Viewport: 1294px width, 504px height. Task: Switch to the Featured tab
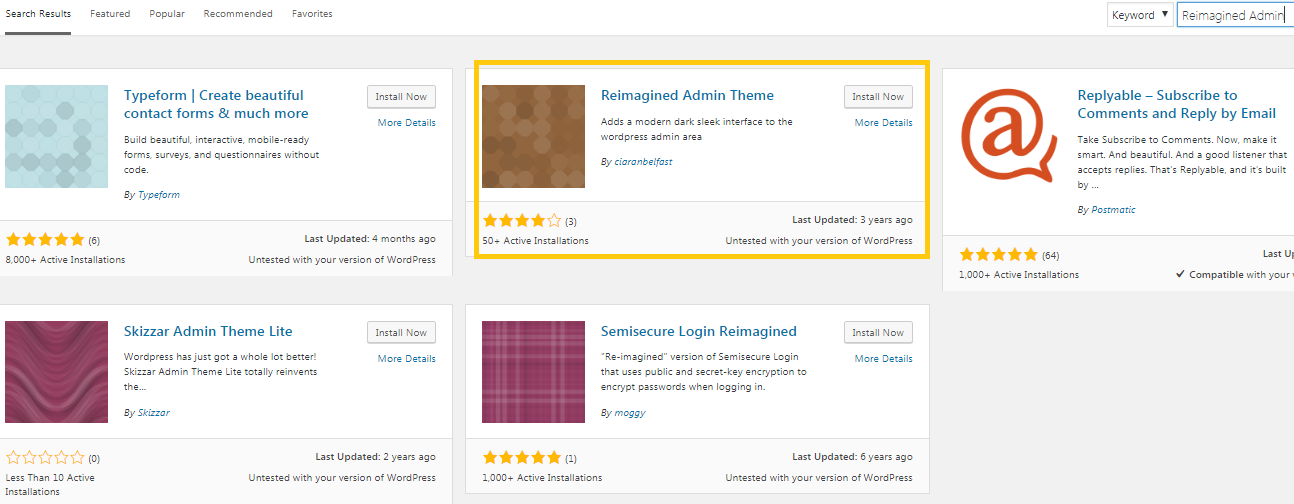(x=110, y=14)
